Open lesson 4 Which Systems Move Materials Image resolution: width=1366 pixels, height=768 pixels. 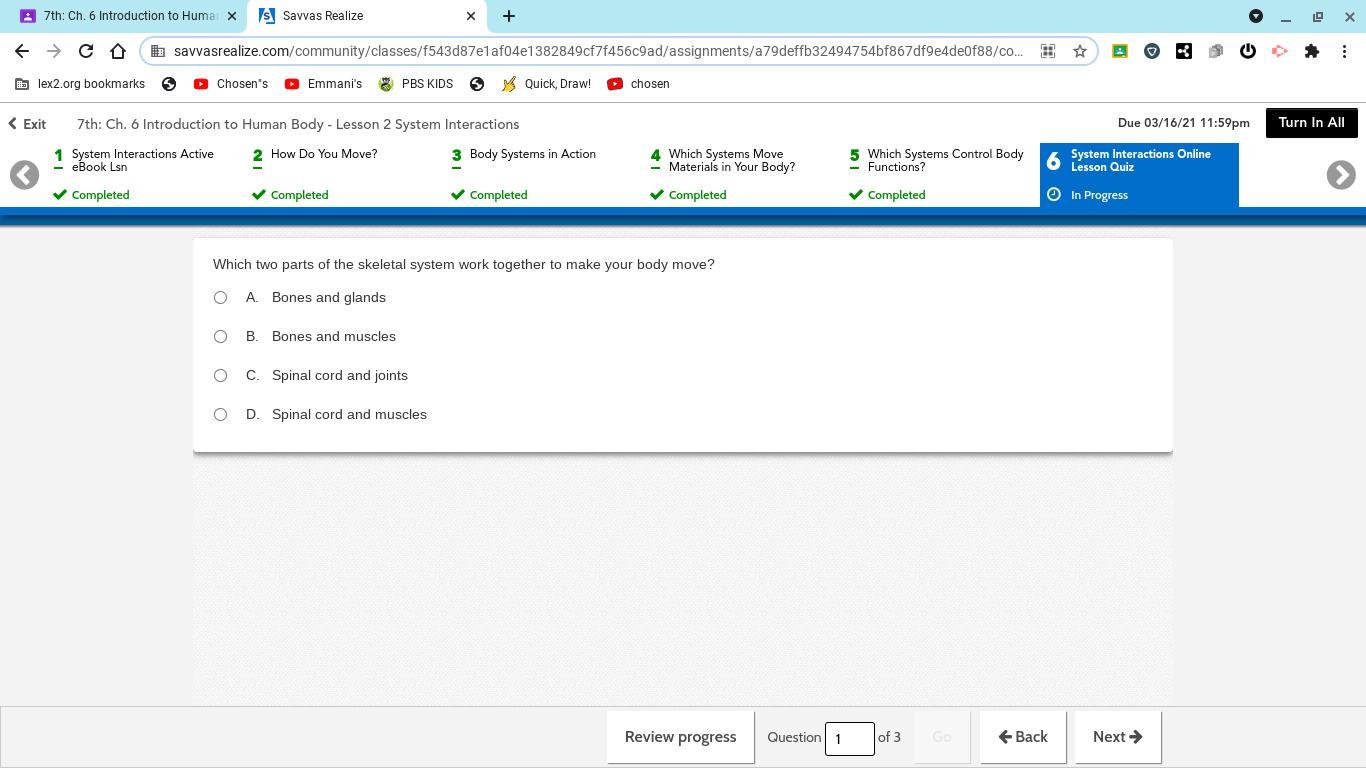coord(740,175)
